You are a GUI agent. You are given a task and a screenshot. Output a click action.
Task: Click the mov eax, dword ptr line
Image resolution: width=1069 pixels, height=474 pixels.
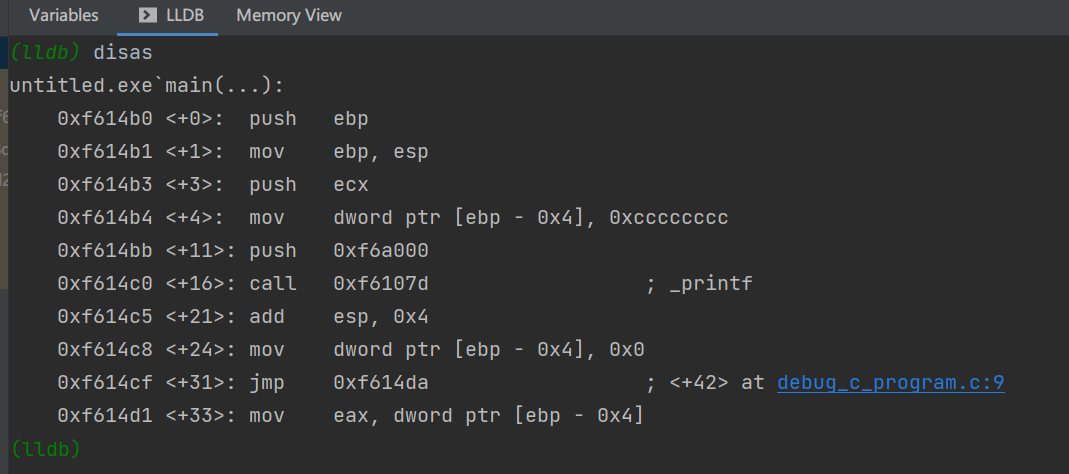[445, 415]
